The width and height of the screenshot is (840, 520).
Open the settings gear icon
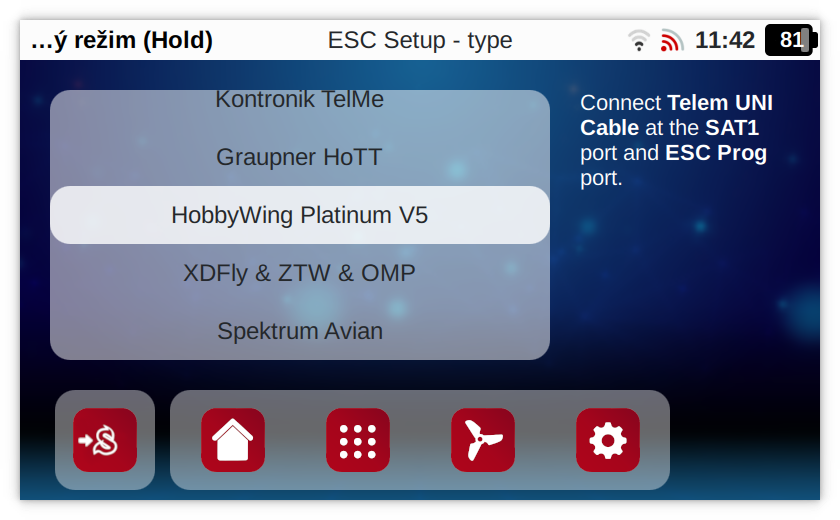(608, 440)
